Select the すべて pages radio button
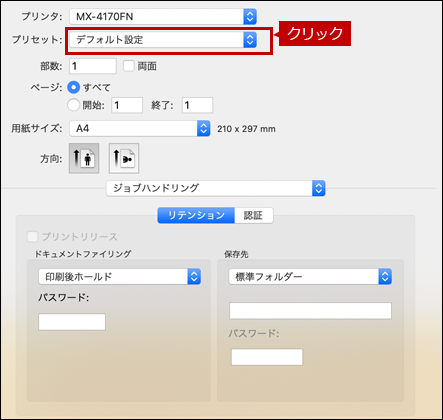The image size is (443, 420). point(73,87)
